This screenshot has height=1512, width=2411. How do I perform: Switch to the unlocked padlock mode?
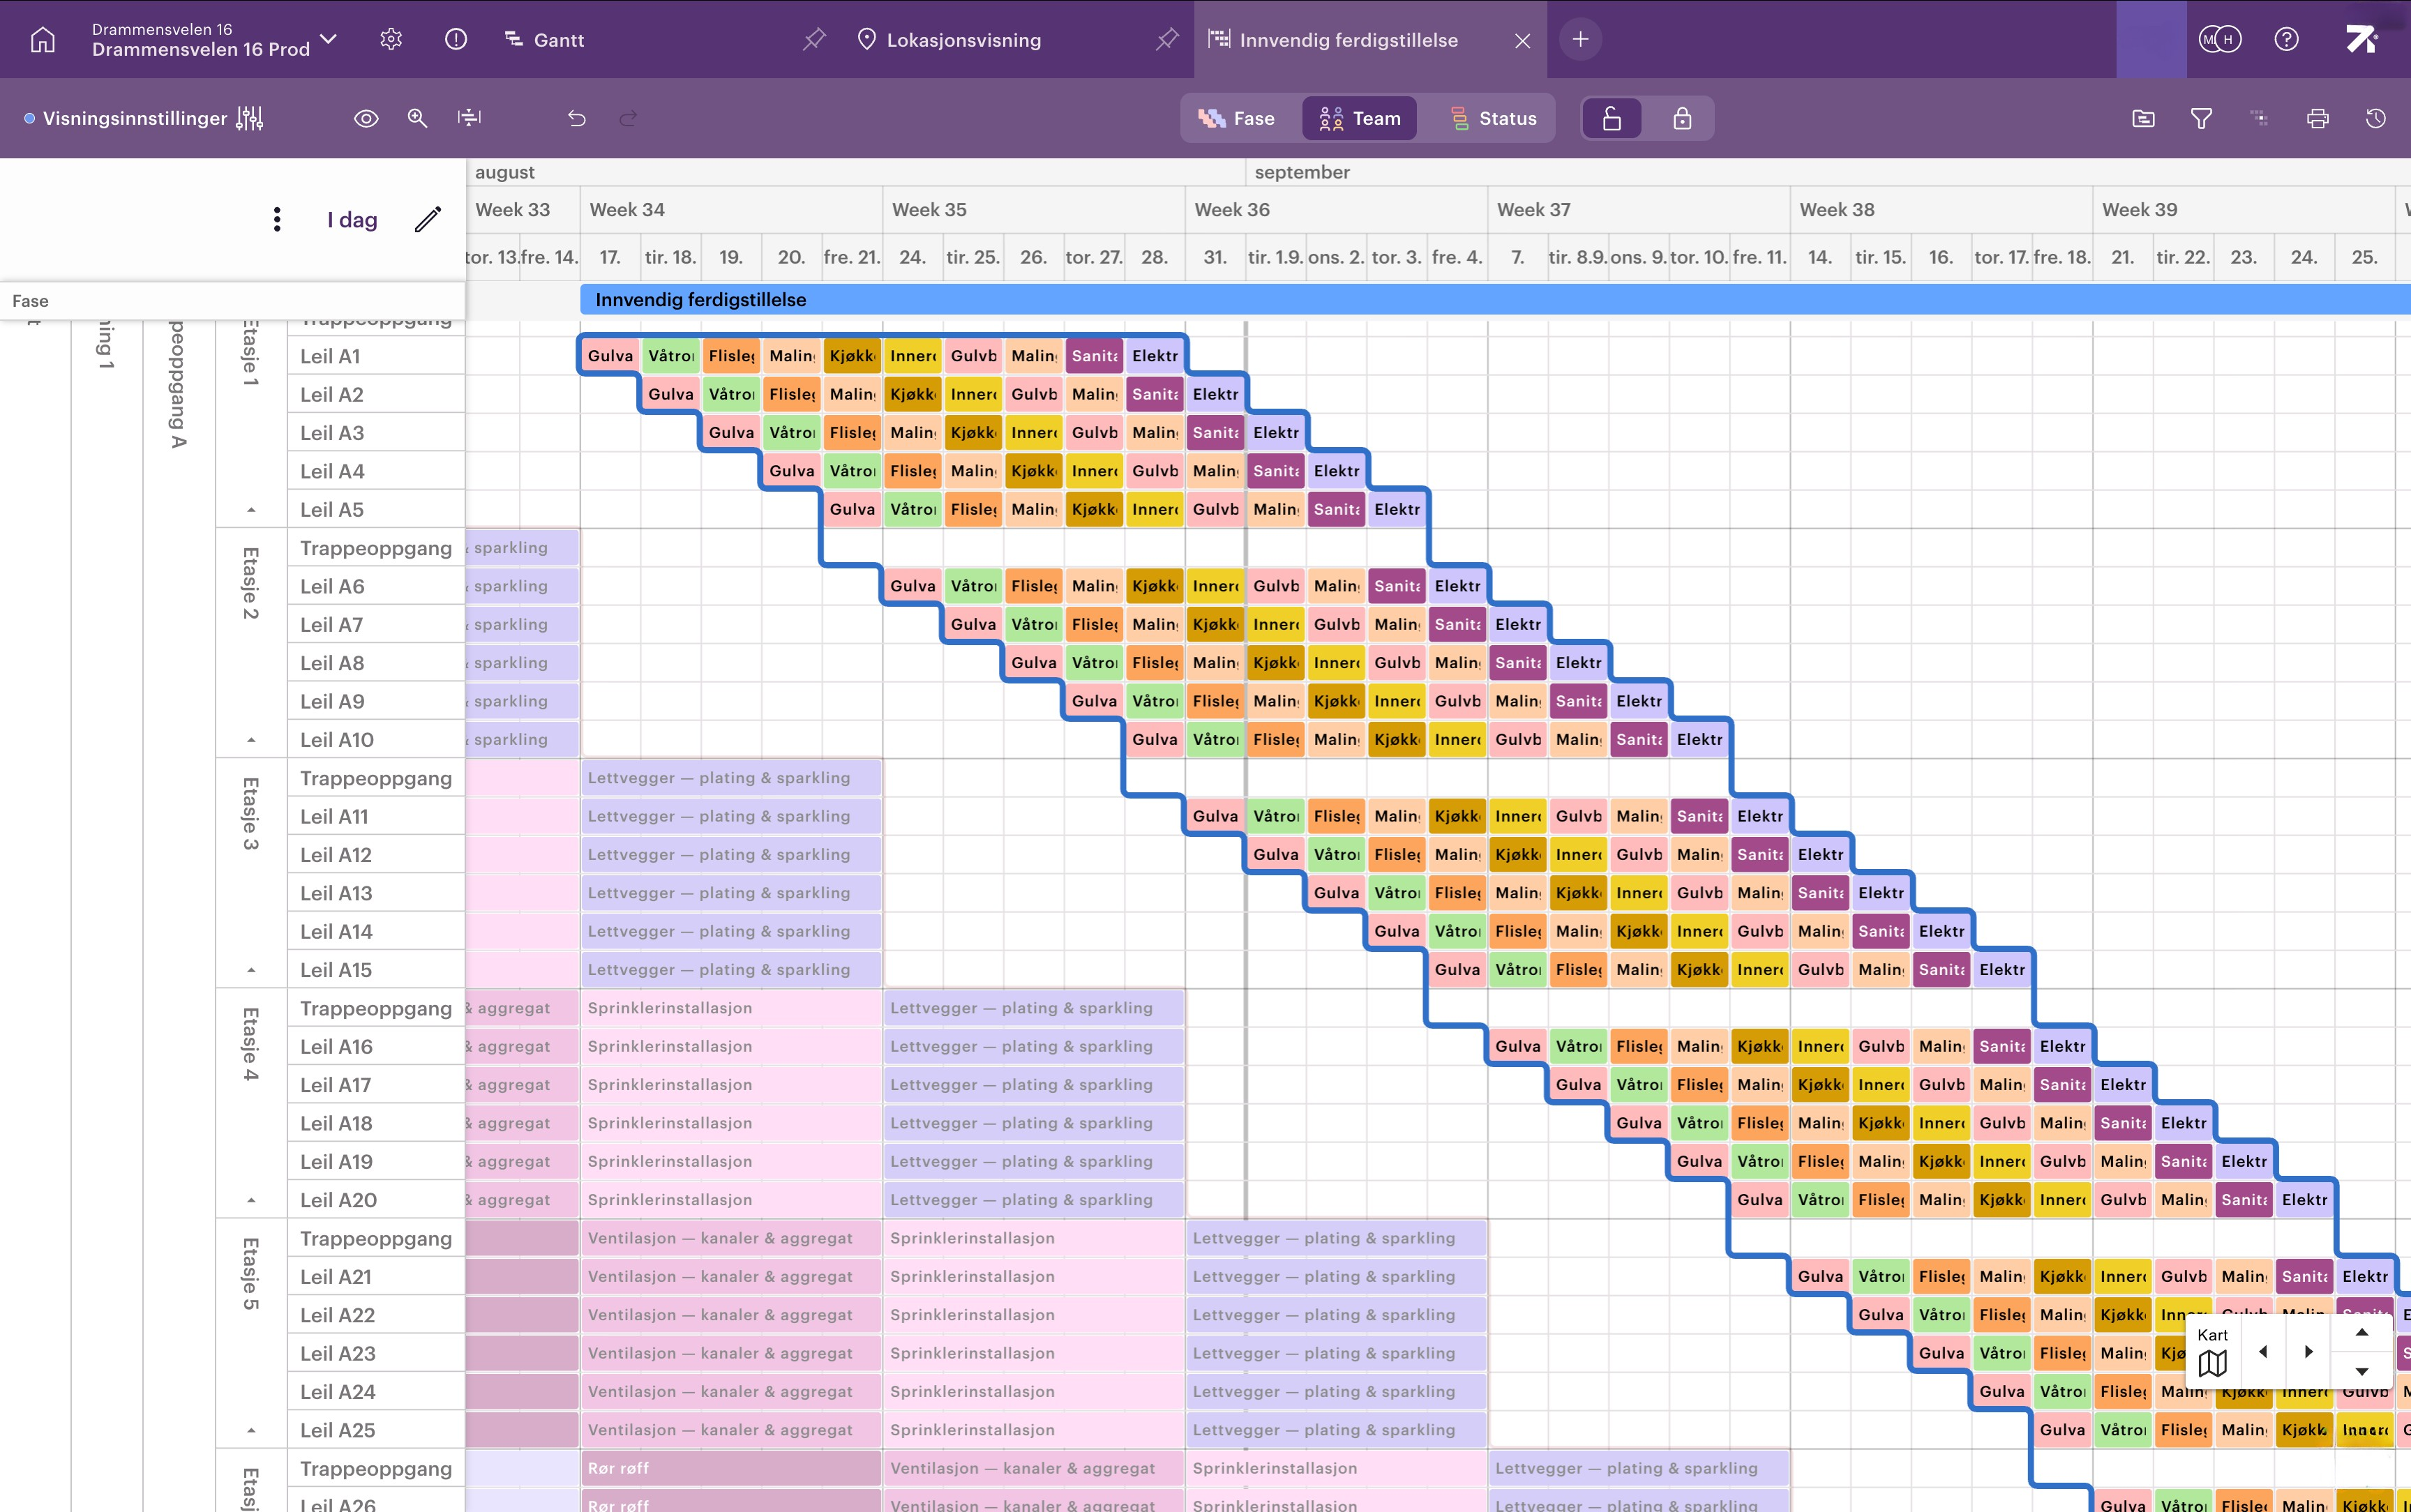(1612, 118)
